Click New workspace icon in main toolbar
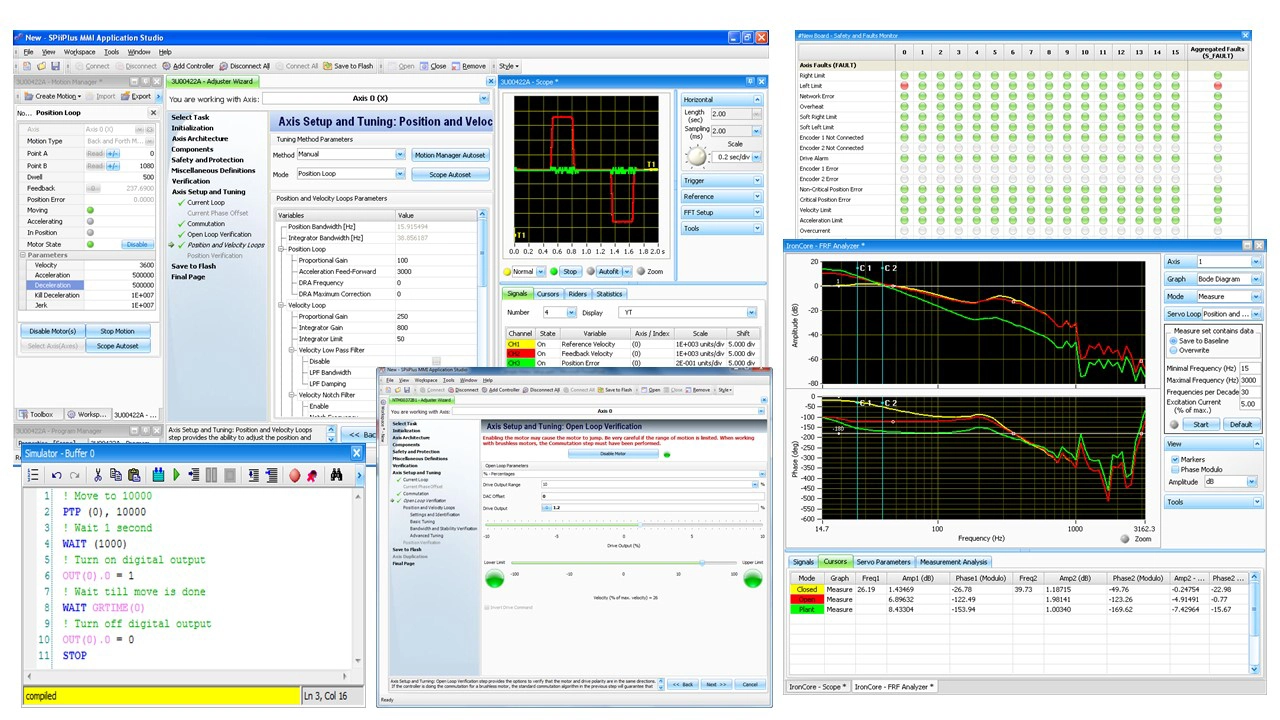Screen dimensions: 1280x720 point(27,66)
